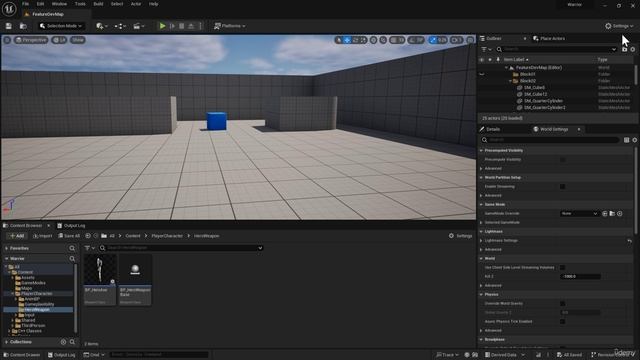Toggle the Enable Streaming checkbox
Image resolution: width=640 pixels, height=360 pixels.
562,187
